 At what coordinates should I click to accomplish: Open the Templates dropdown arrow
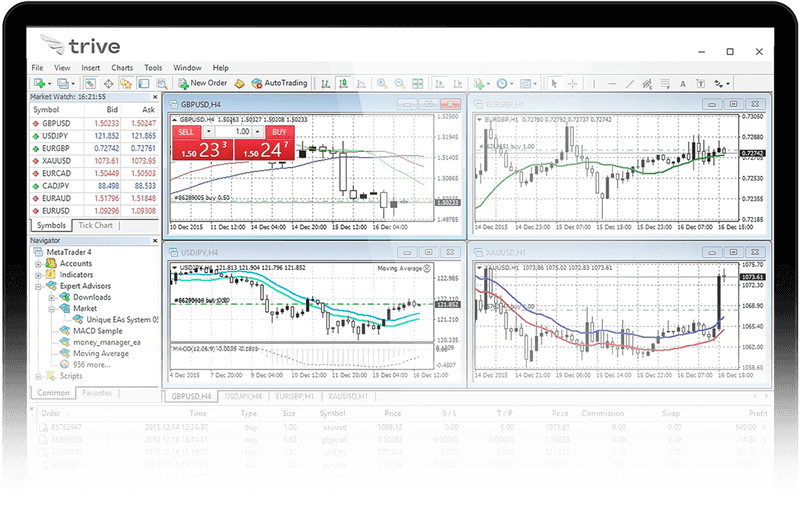[535, 84]
